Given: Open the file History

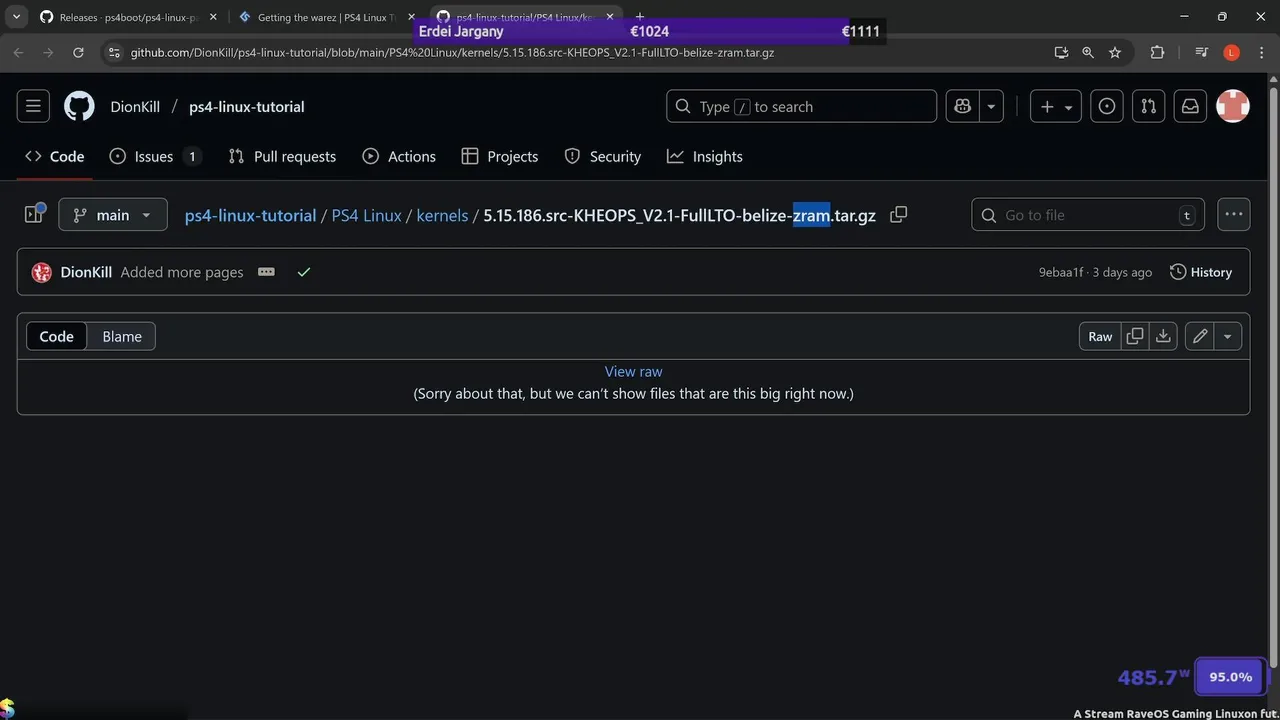Looking at the screenshot, I should tap(1201, 272).
